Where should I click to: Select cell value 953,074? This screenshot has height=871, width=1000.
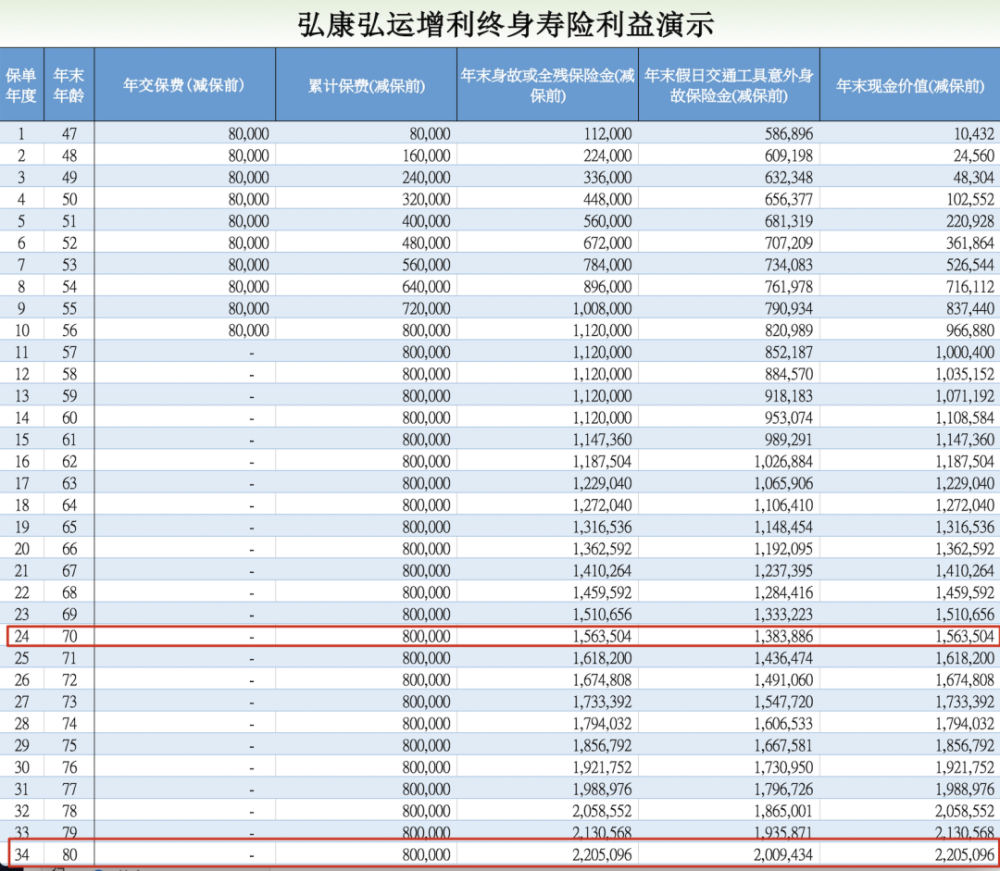click(789, 418)
